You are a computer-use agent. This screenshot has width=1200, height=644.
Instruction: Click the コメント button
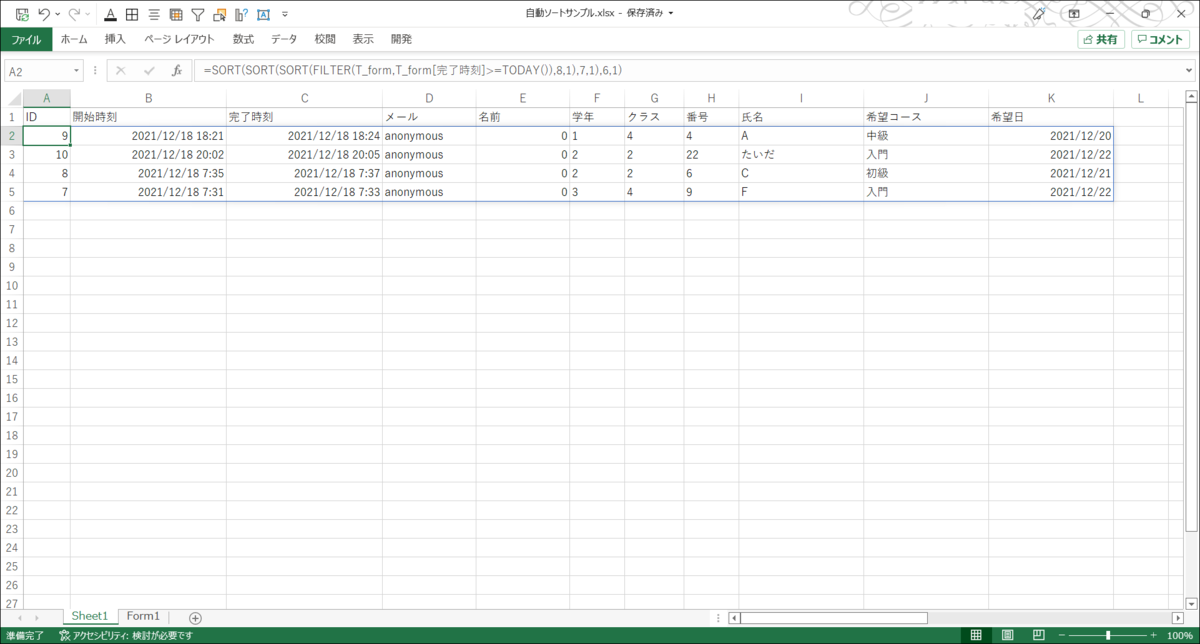pyautogui.click(x=1159, y=40)
